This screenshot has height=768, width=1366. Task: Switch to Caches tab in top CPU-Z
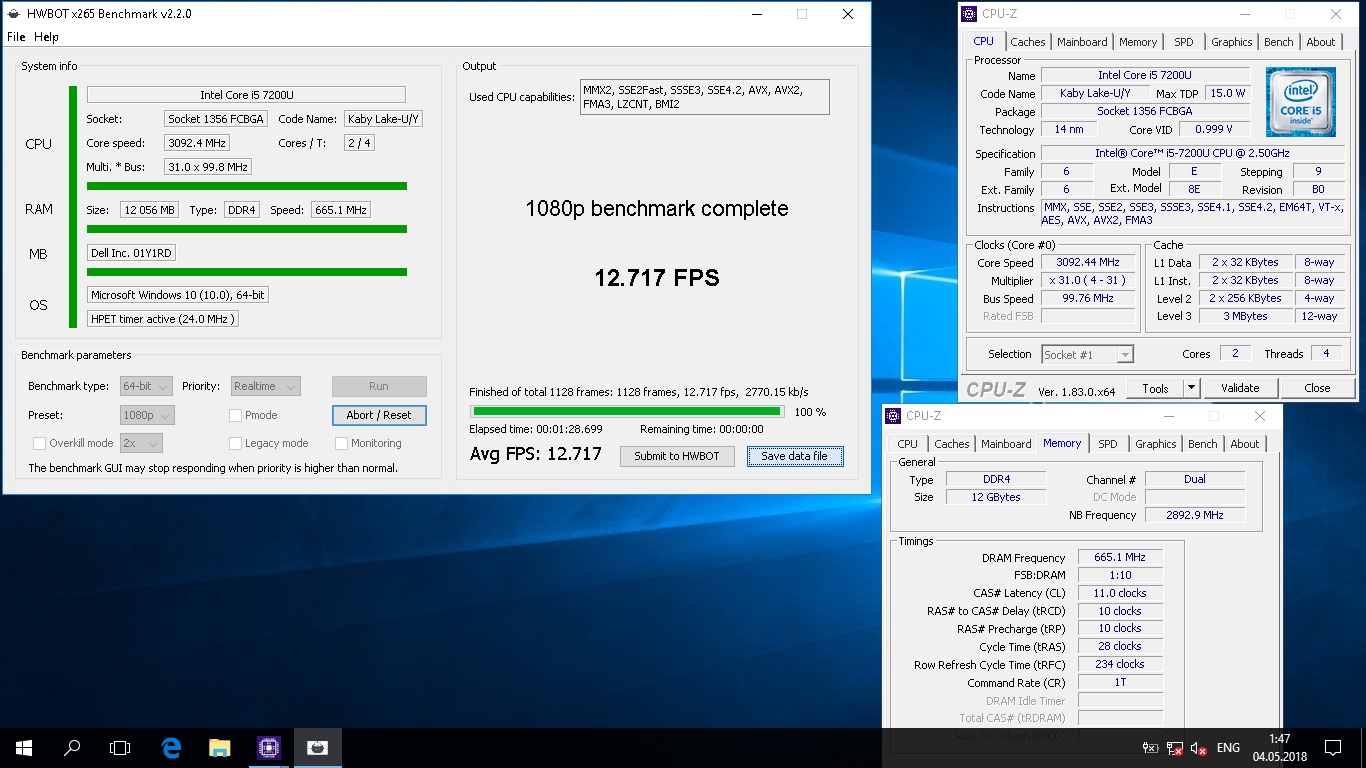click(1028, 42)
